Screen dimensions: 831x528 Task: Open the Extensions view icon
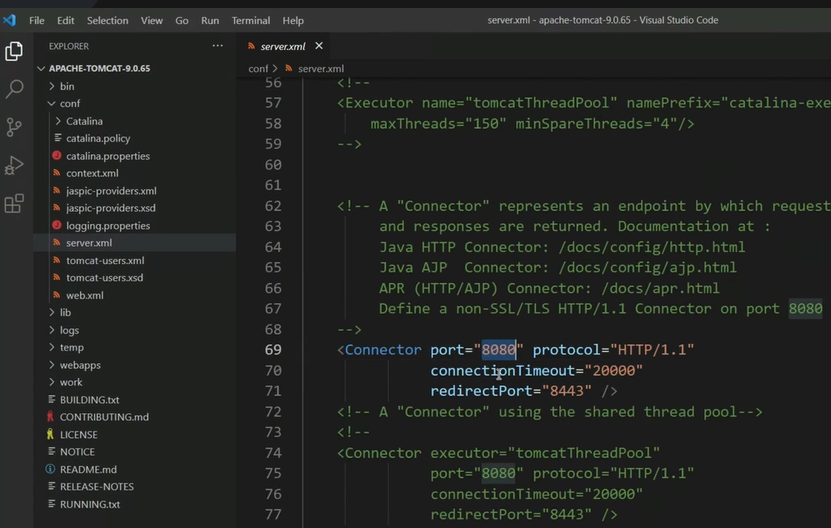14,204
